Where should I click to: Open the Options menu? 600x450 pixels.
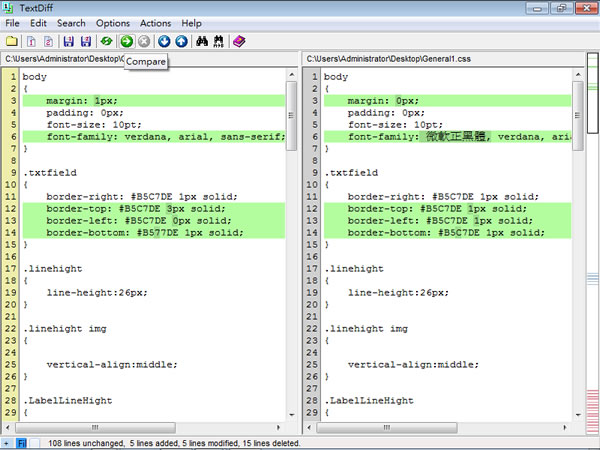(113, 22)
